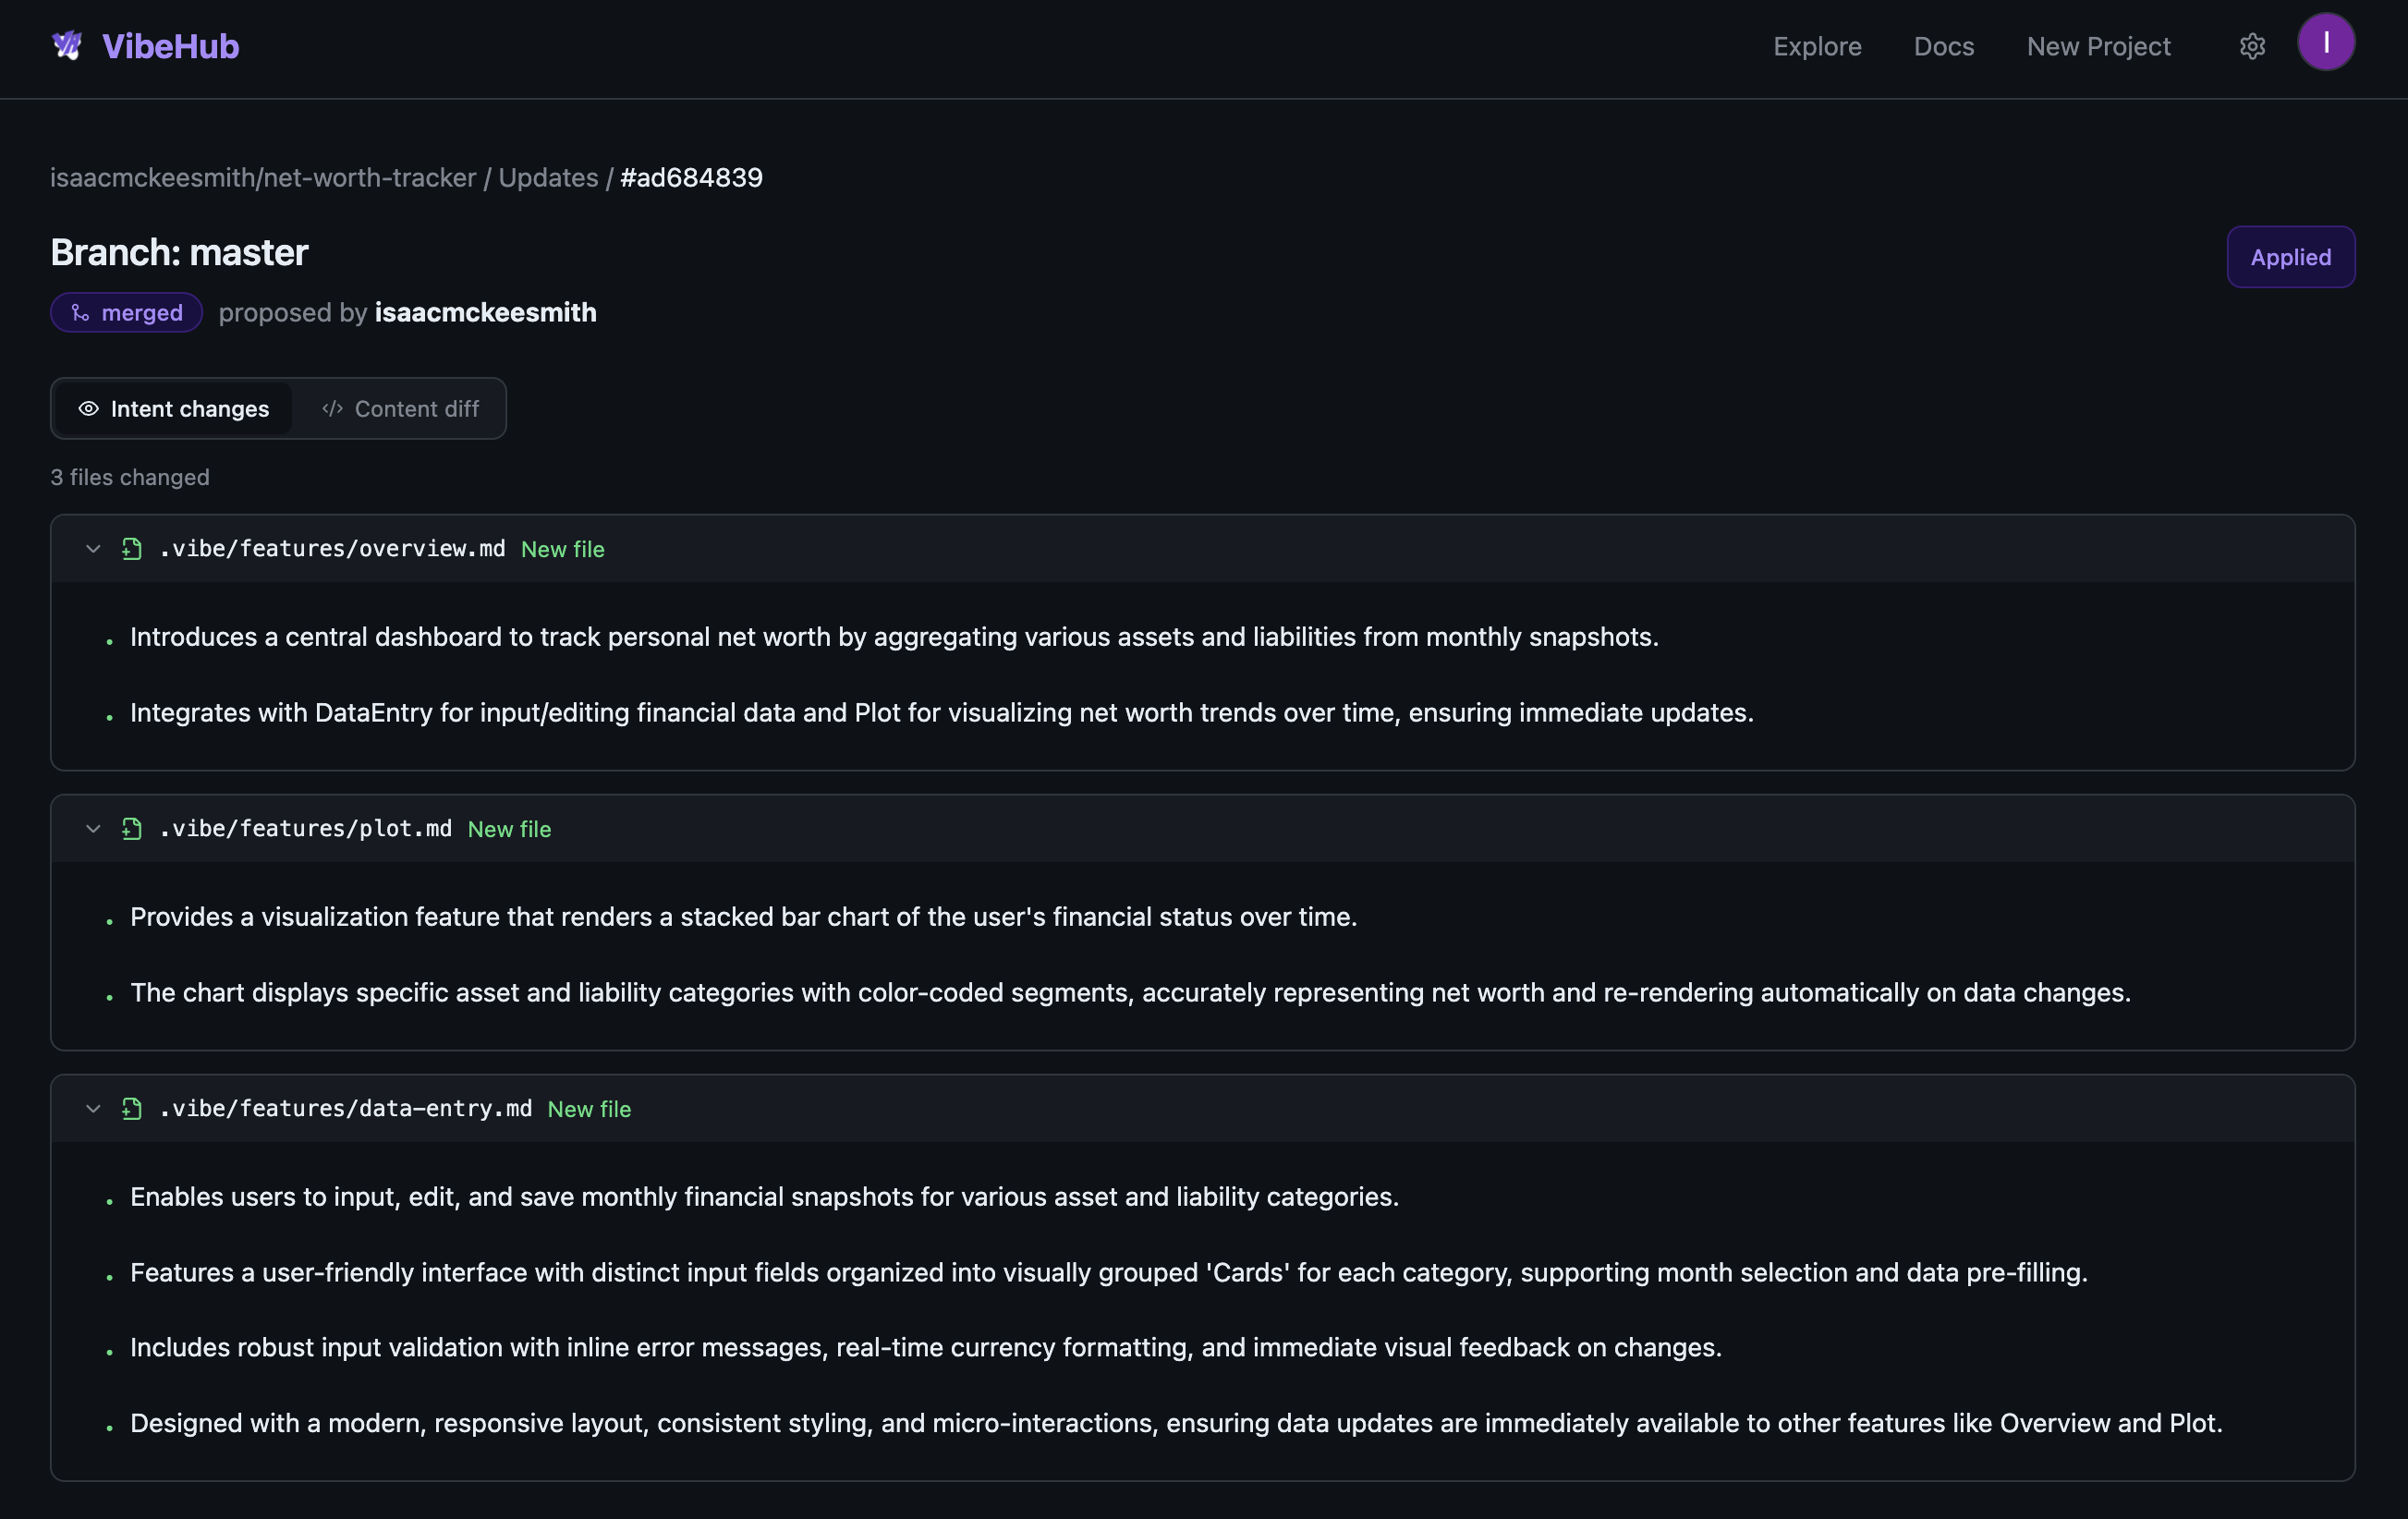Open the isaacmckeesmith/net-worth-tracker breadcrumb link
Screen dimensions: 2408x1519
(x=263, y=177)
